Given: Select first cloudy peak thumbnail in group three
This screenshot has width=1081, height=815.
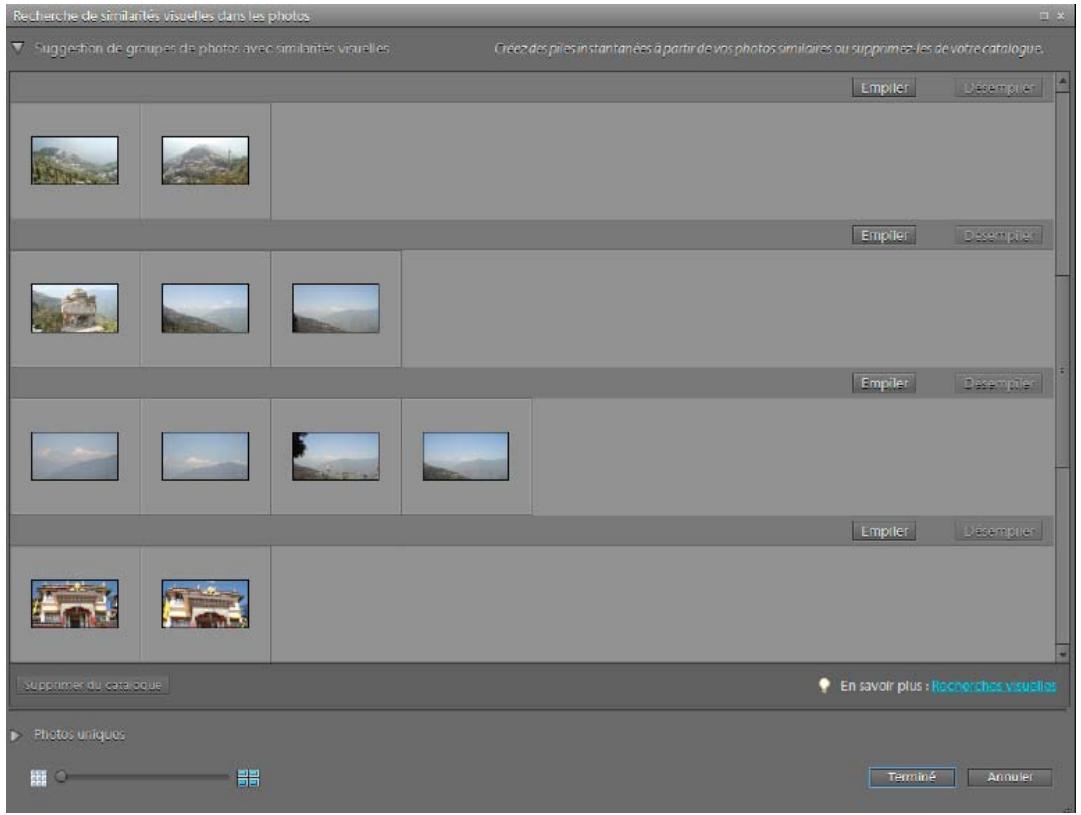Looking at the screenshot, I should [74, 456].
